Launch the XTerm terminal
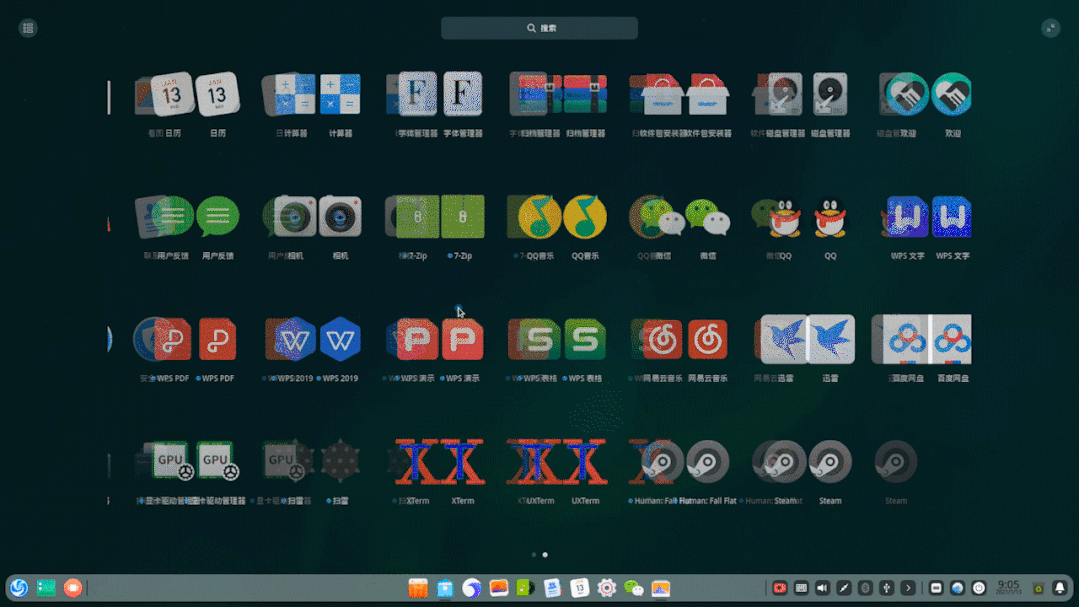Screen dimensions: 1079x607 click(462, 463)
